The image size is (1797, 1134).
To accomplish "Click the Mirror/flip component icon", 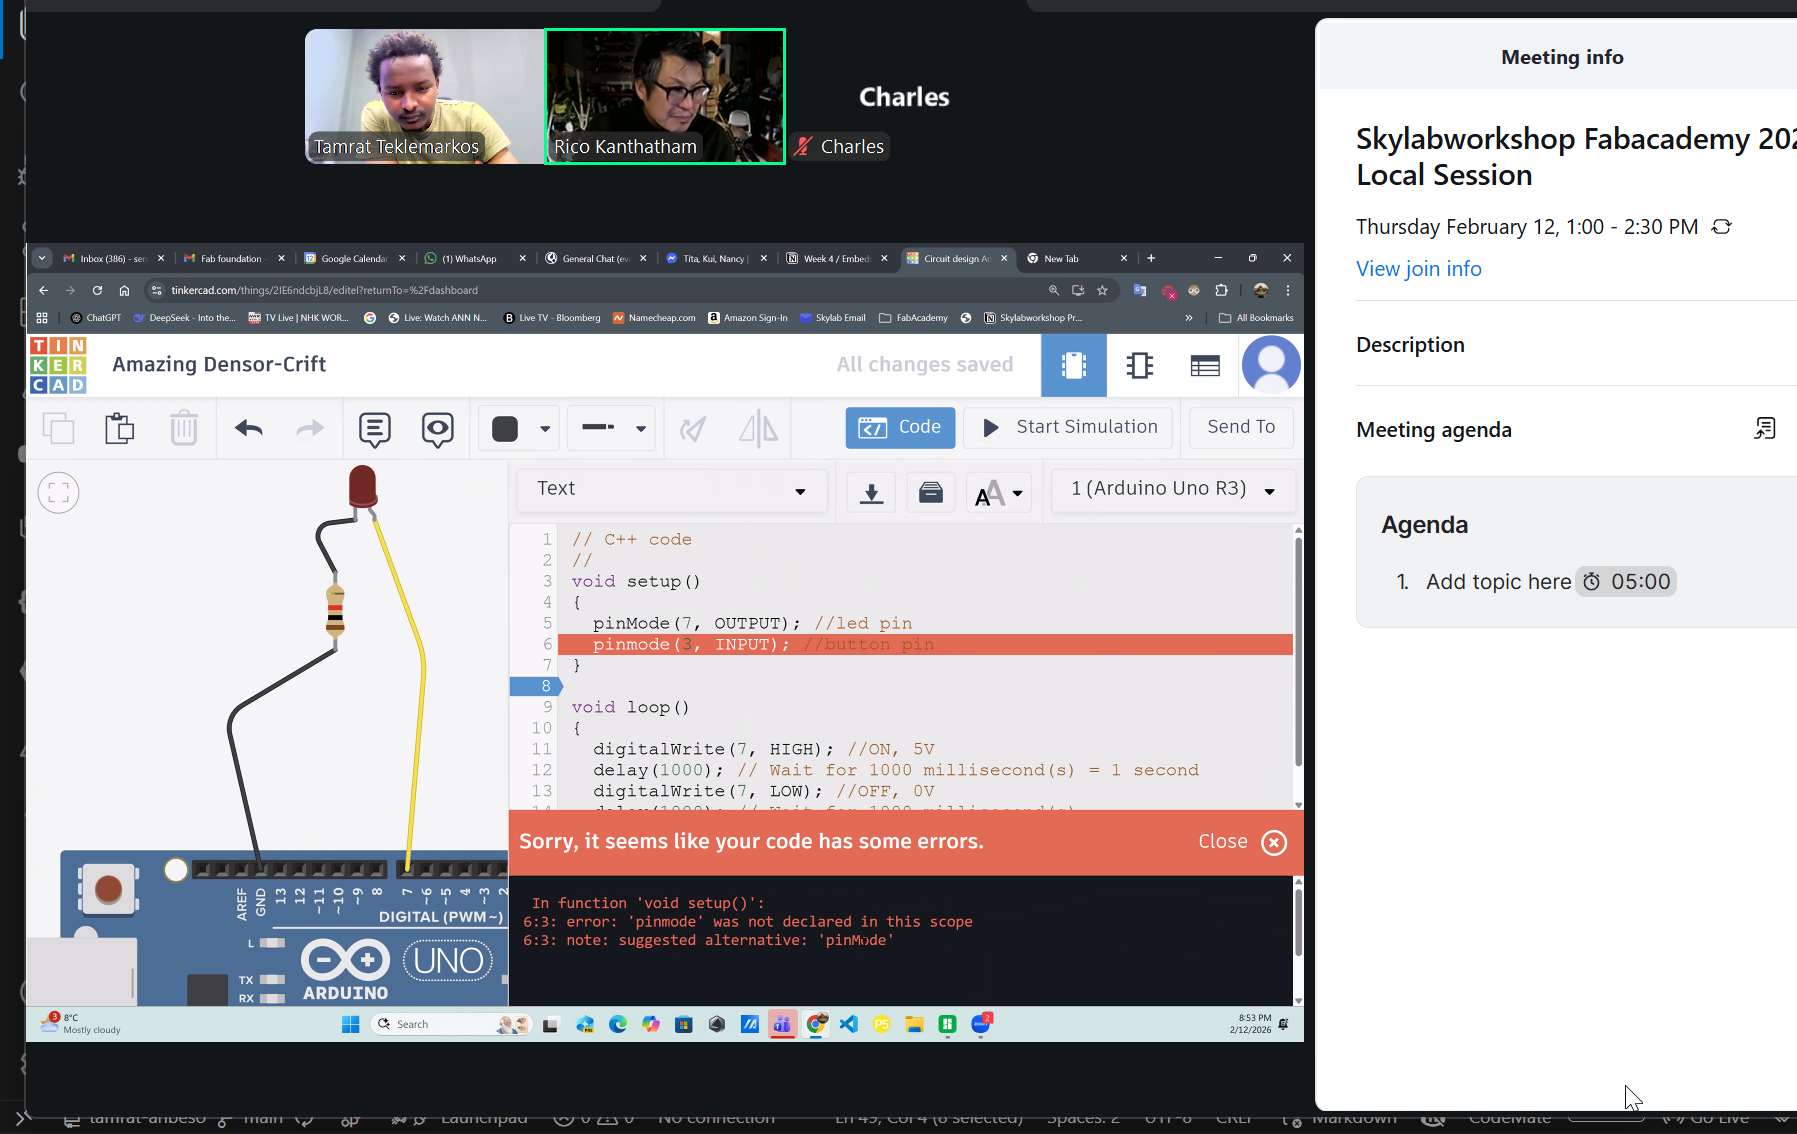I will click(759, 429).
